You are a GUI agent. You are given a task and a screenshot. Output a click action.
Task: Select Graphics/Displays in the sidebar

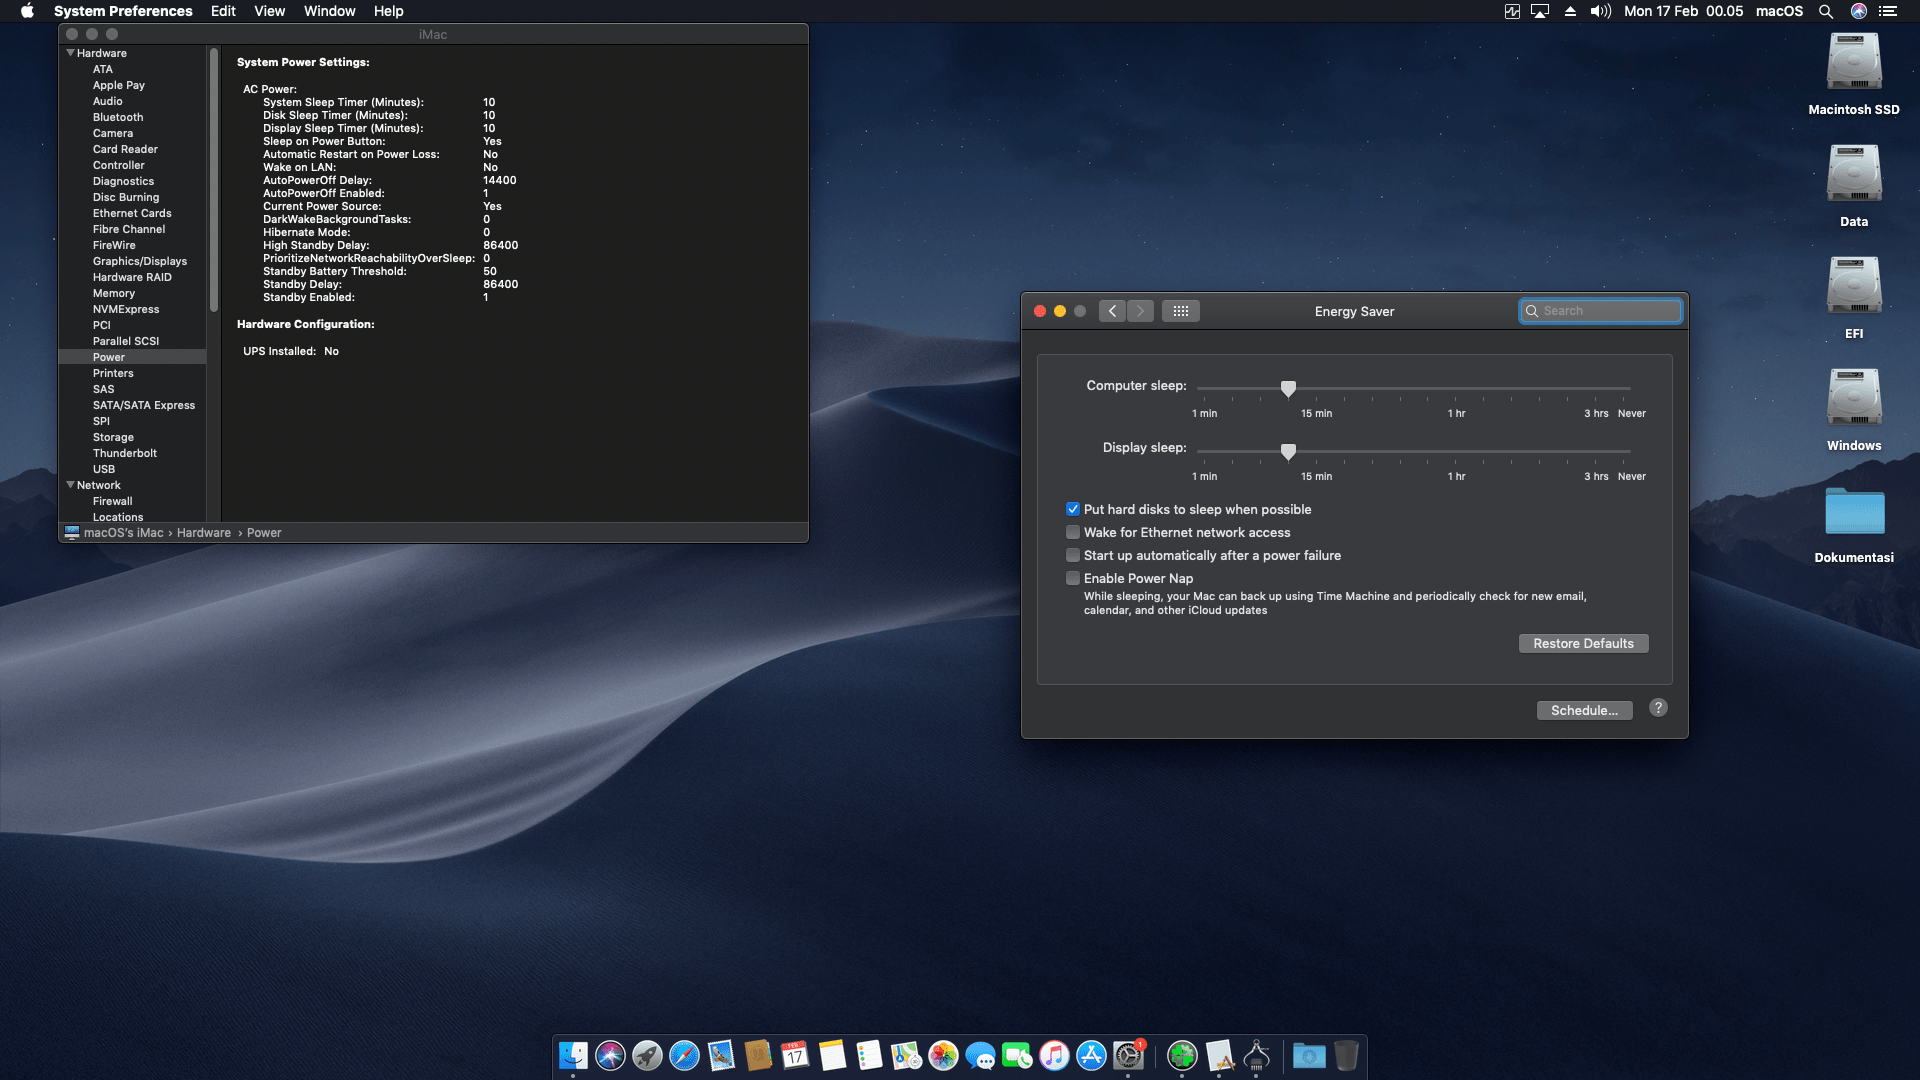(140, 261)
